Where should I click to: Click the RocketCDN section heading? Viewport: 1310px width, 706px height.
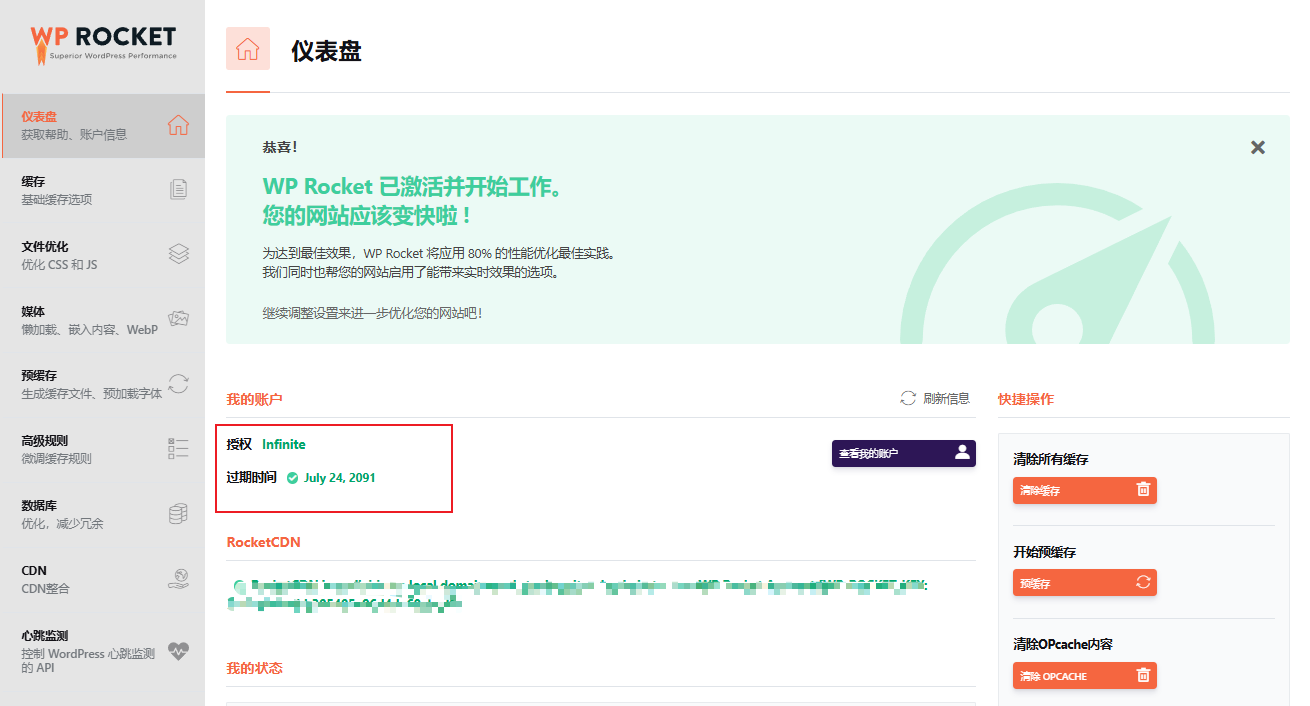[263, 542]
